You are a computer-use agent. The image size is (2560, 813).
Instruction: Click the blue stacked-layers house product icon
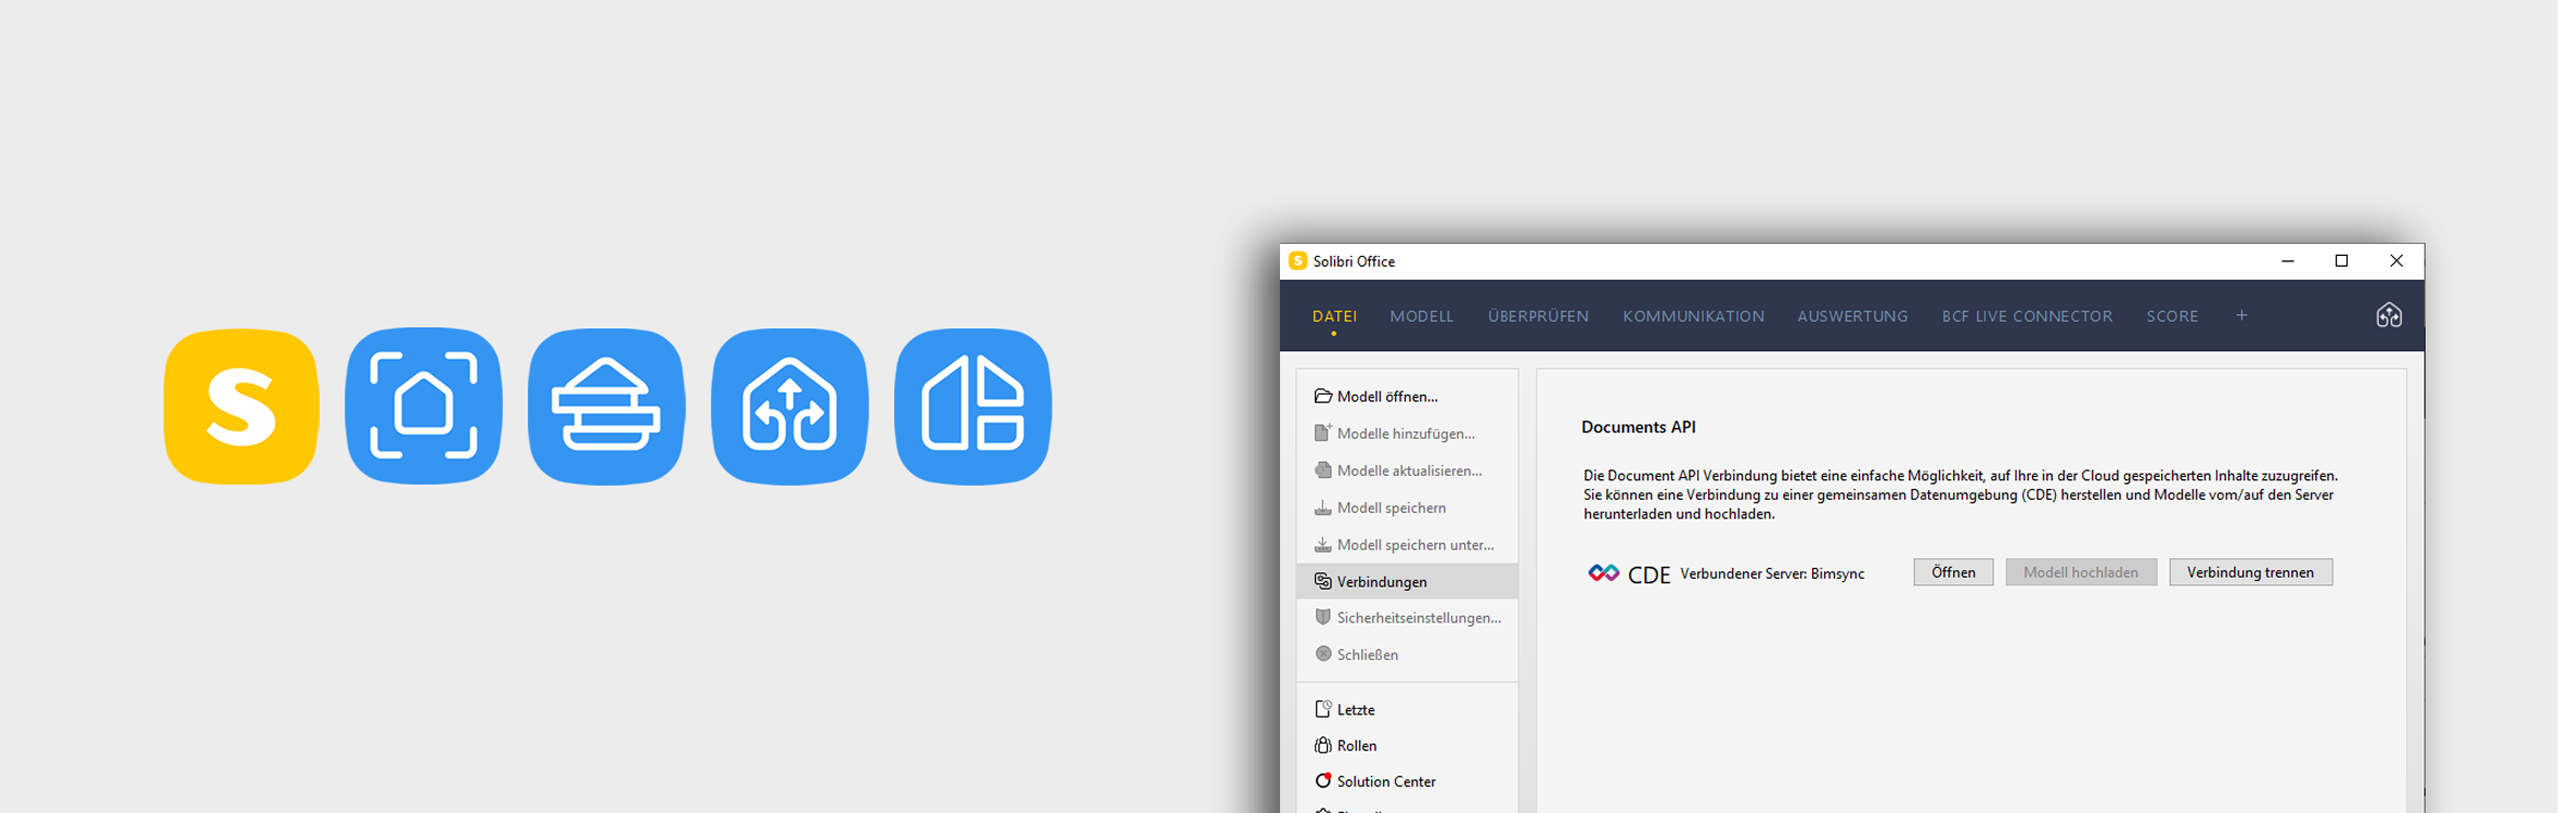[x=607, y=406]
